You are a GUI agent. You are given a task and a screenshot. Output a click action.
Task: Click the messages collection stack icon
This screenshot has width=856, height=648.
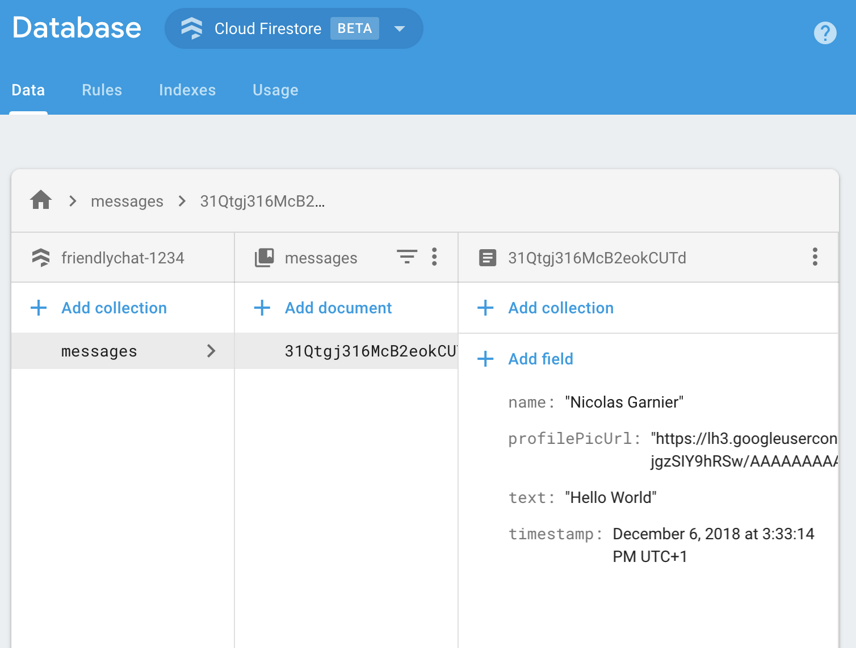264,258
